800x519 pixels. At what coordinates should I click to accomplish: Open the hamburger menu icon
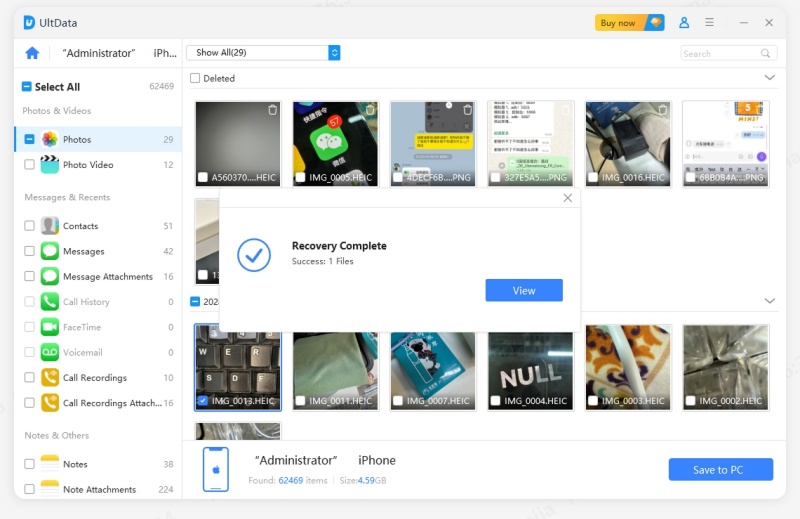point(710,22)
